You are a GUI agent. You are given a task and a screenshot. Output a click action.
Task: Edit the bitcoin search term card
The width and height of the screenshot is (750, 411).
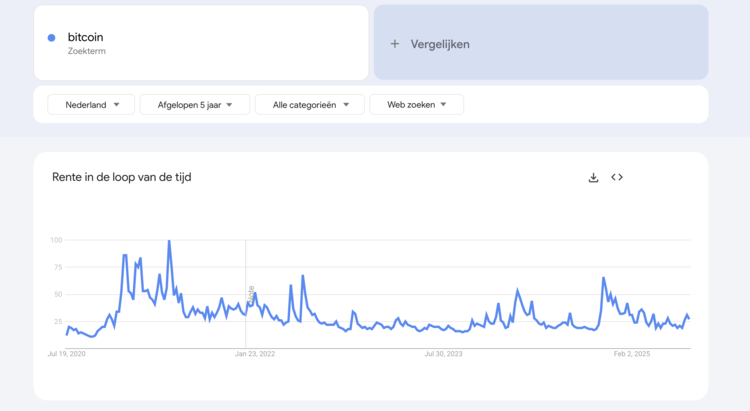(201, 43)
